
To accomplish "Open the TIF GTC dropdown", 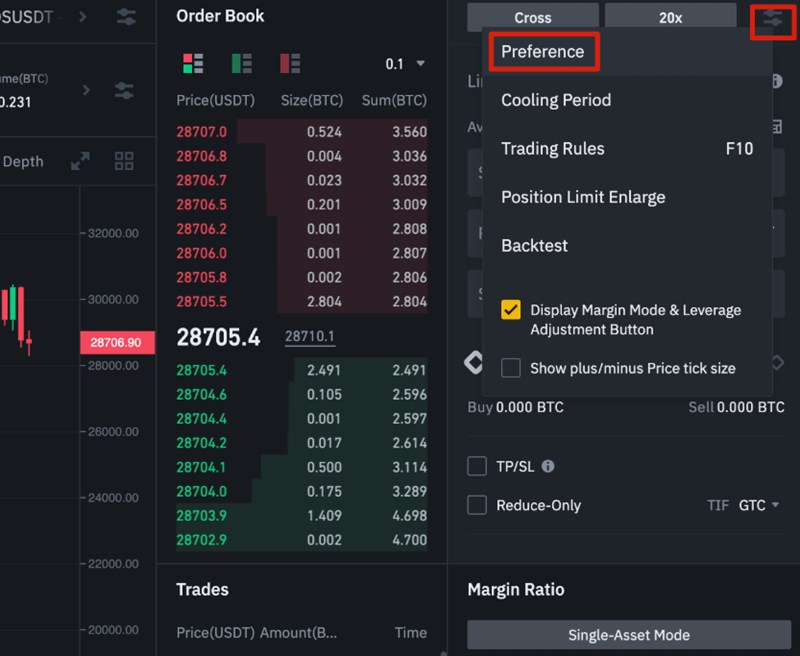I will (758, 505).
